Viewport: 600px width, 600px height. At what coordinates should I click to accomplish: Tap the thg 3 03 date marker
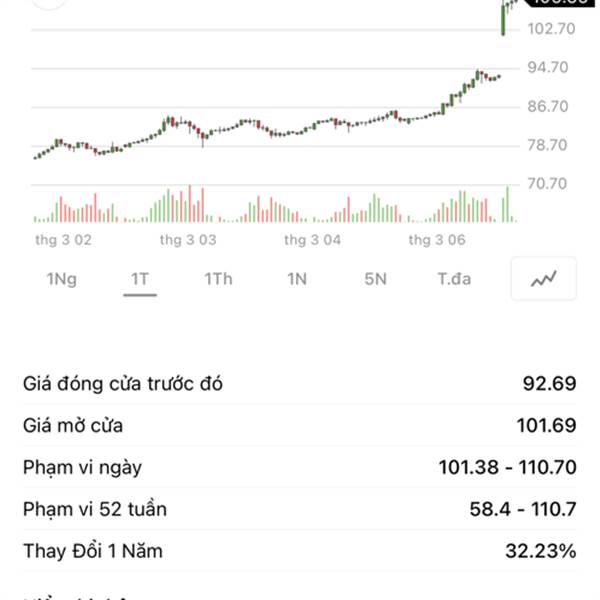click(x=188, y=240)
